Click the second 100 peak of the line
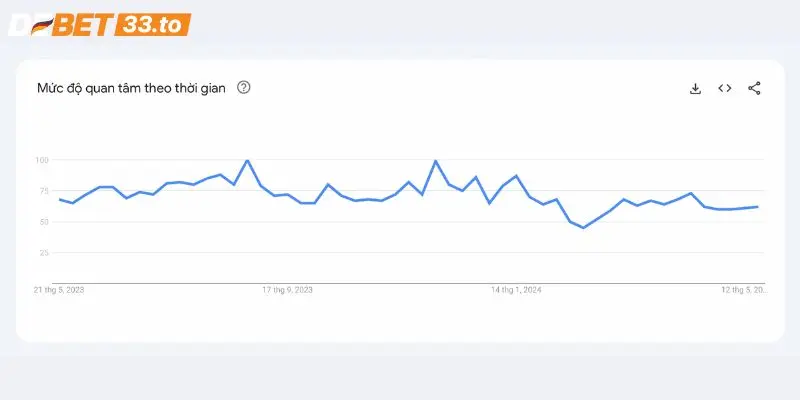 pyautogui.click(x=435, y=161)
